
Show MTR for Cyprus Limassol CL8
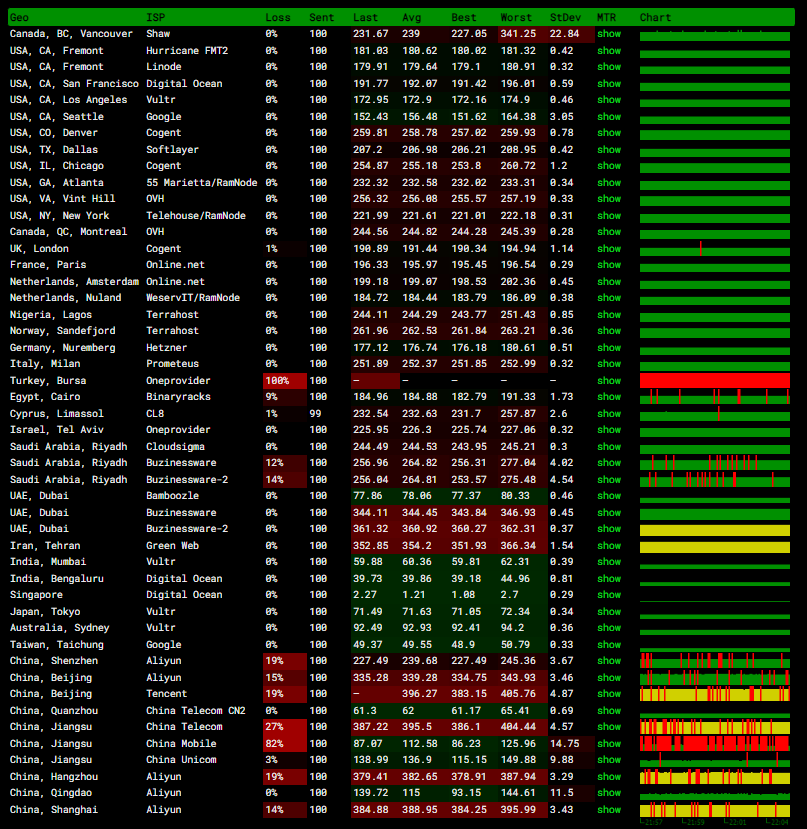pyautogui.click(x=609, y=413)
